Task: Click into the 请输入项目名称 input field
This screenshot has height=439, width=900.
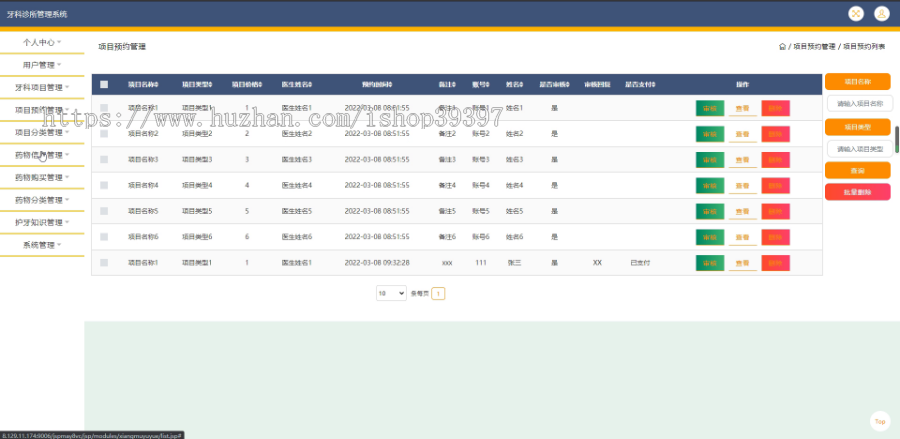Action: (x=860, y=103)
